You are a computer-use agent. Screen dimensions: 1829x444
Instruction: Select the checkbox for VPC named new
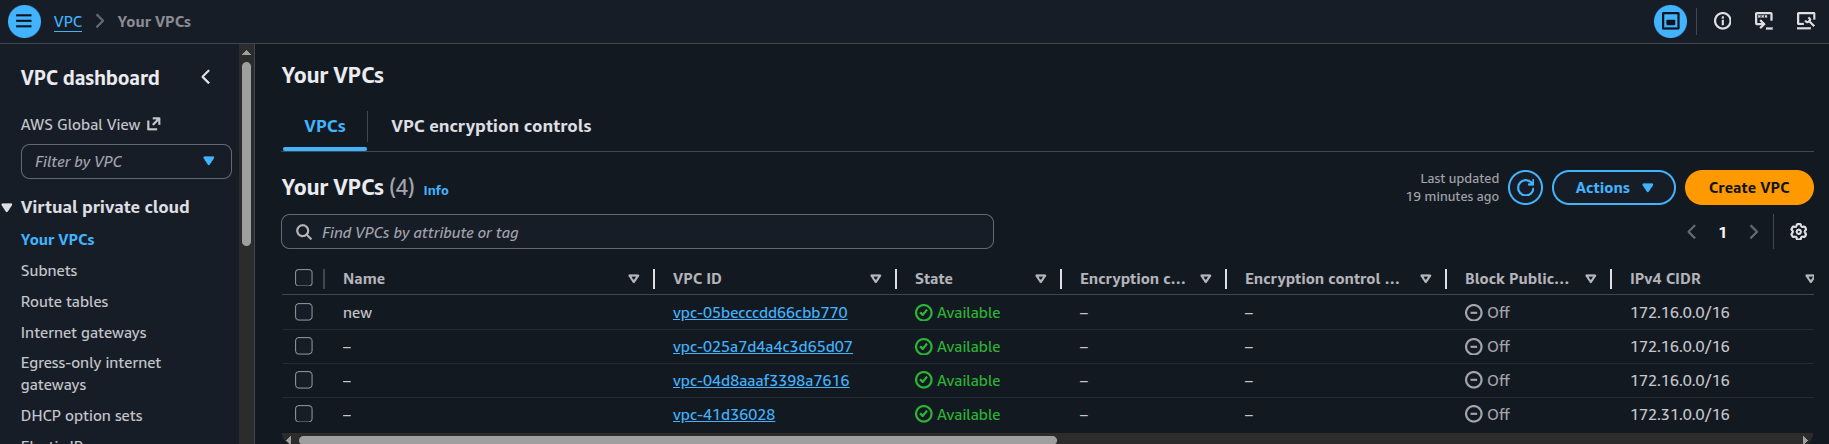(304, 312)
